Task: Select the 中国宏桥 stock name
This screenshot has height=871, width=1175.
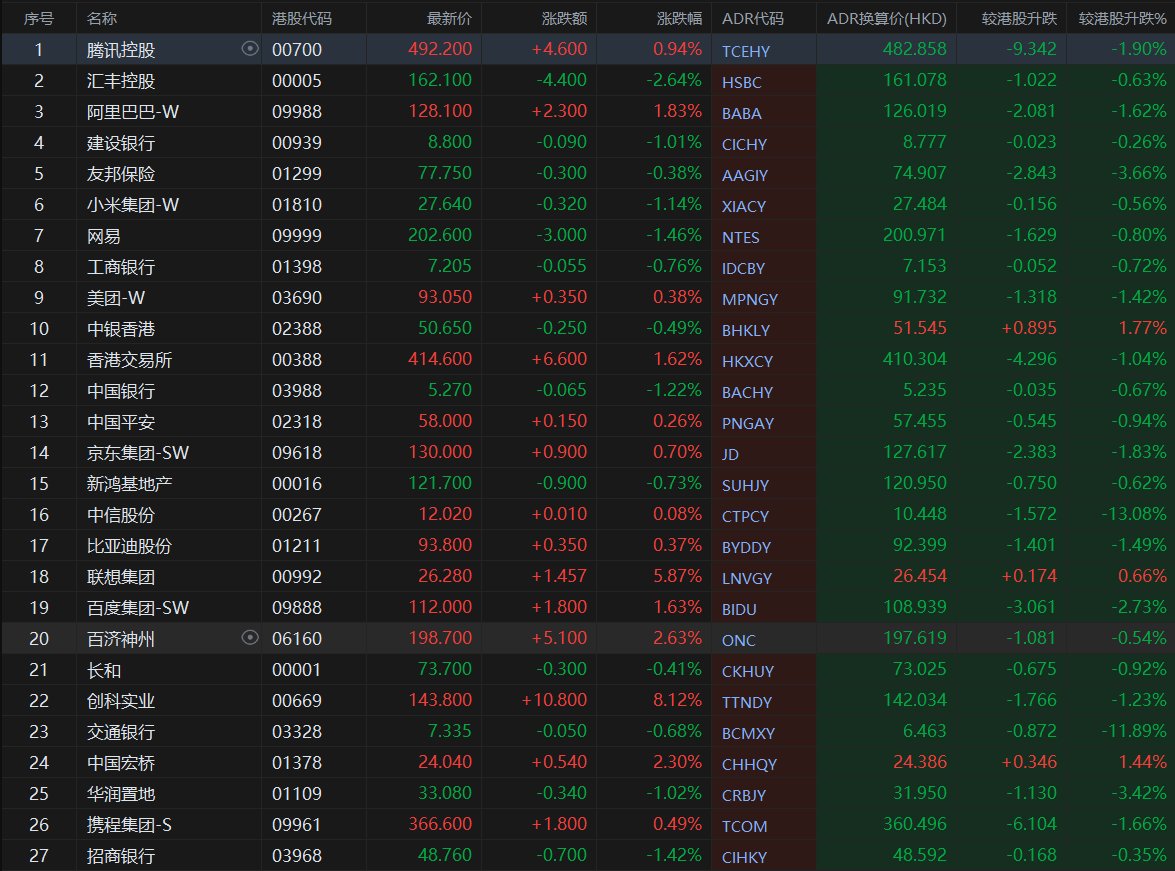Action: (x=121, y=762)
